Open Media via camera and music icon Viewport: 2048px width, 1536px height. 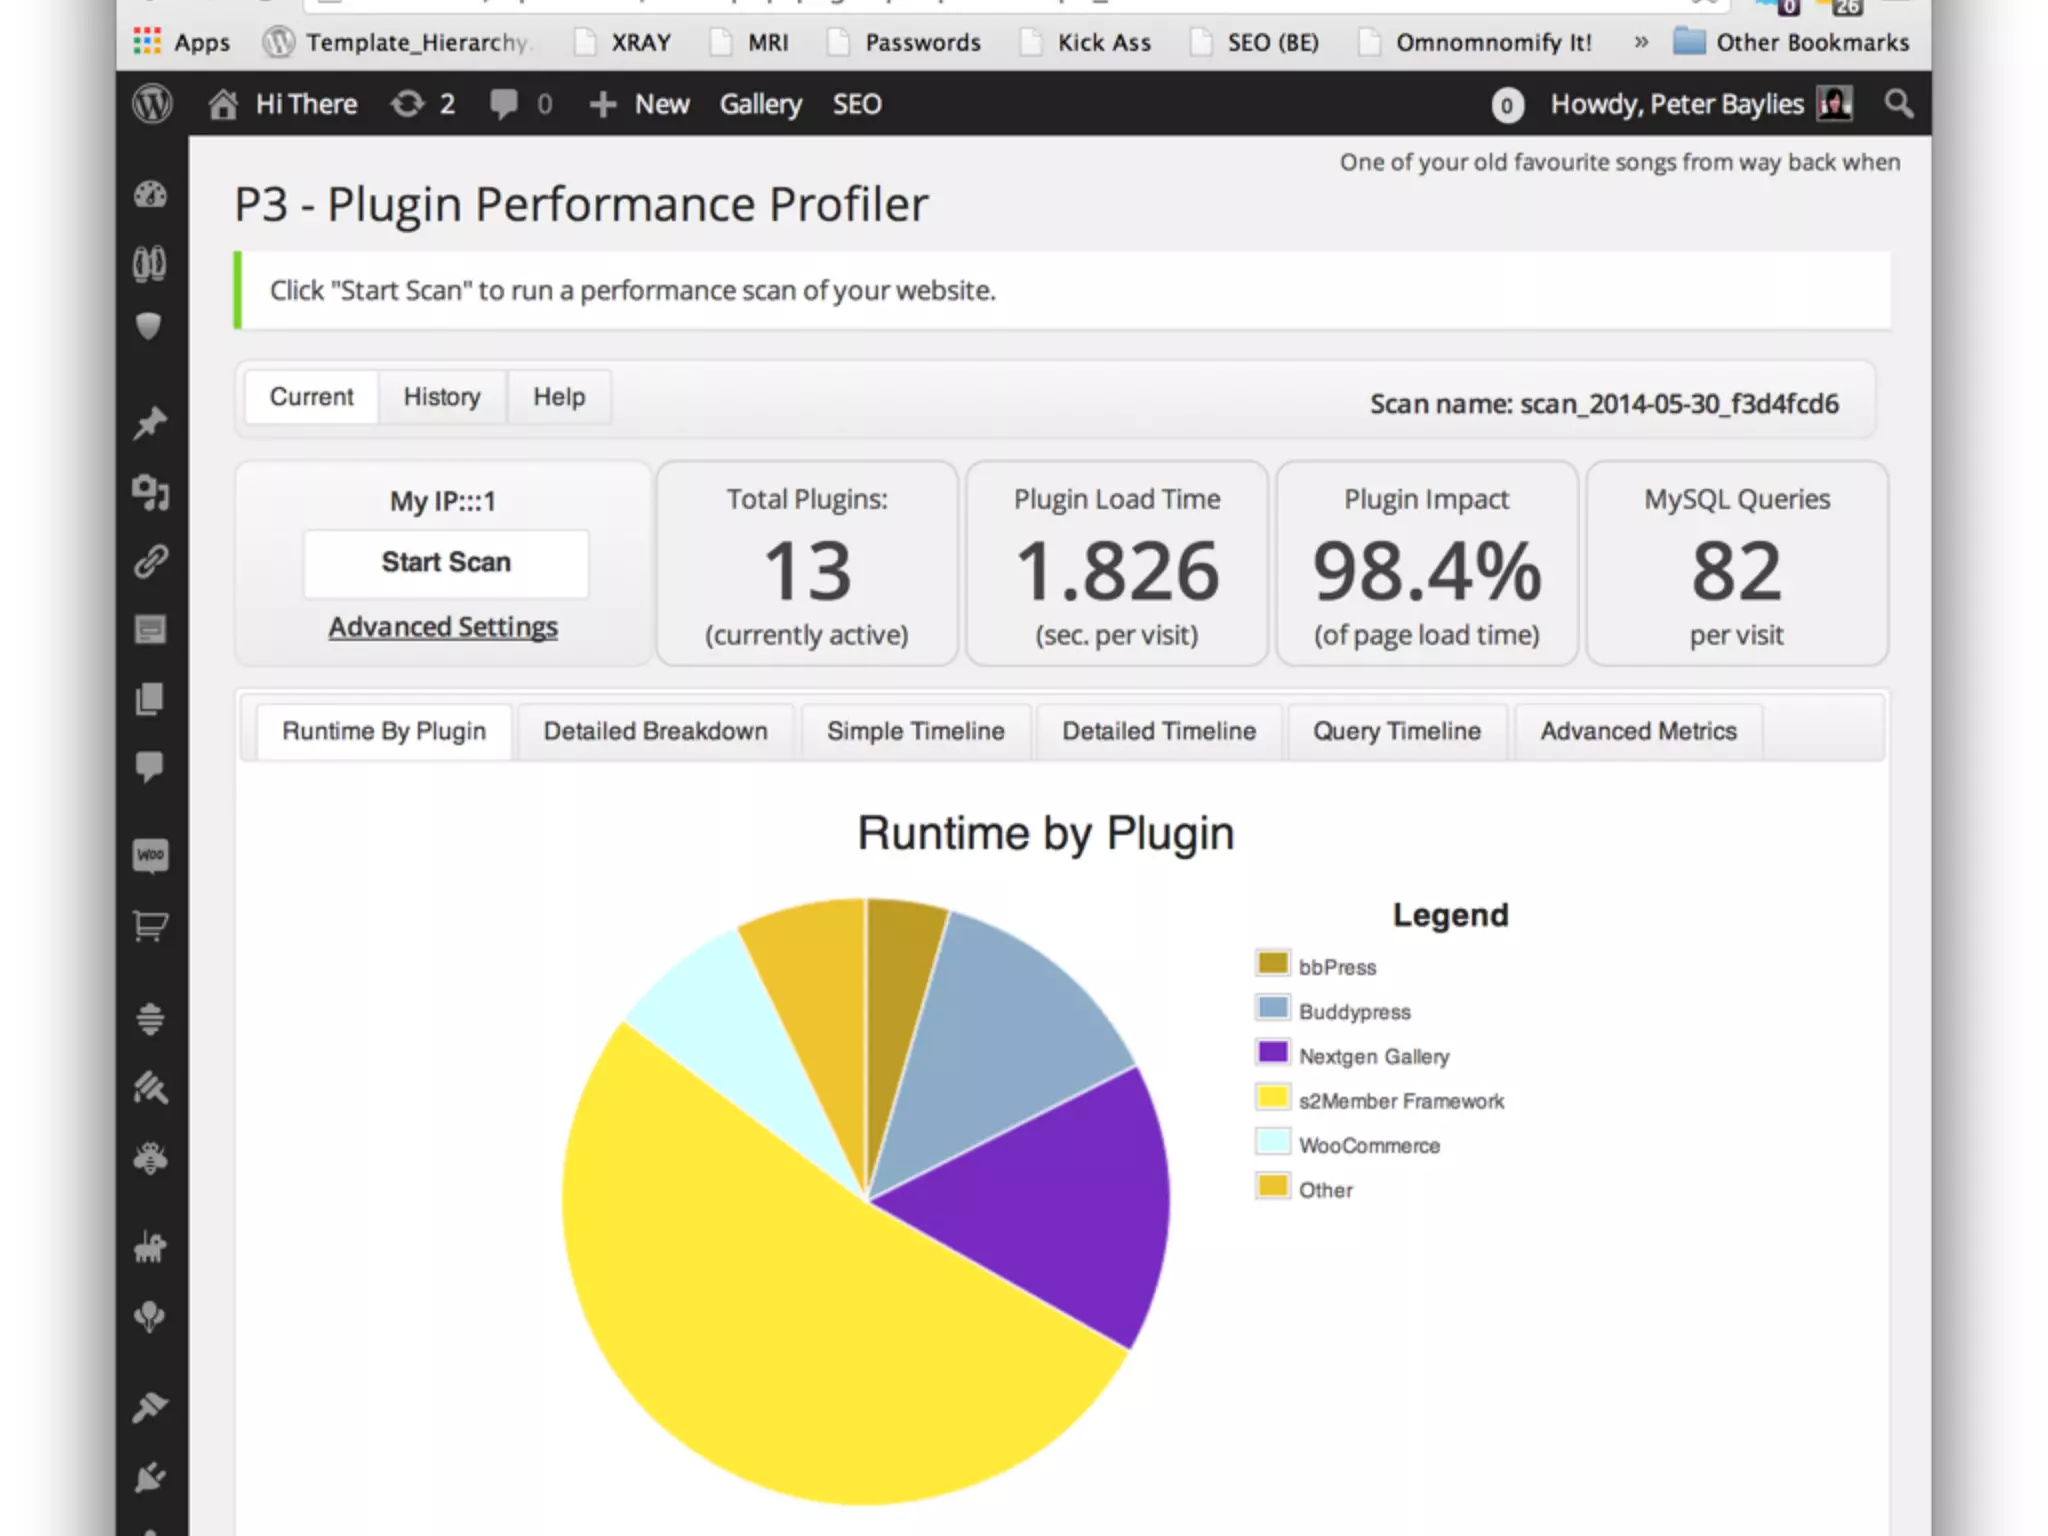[150, 492]
